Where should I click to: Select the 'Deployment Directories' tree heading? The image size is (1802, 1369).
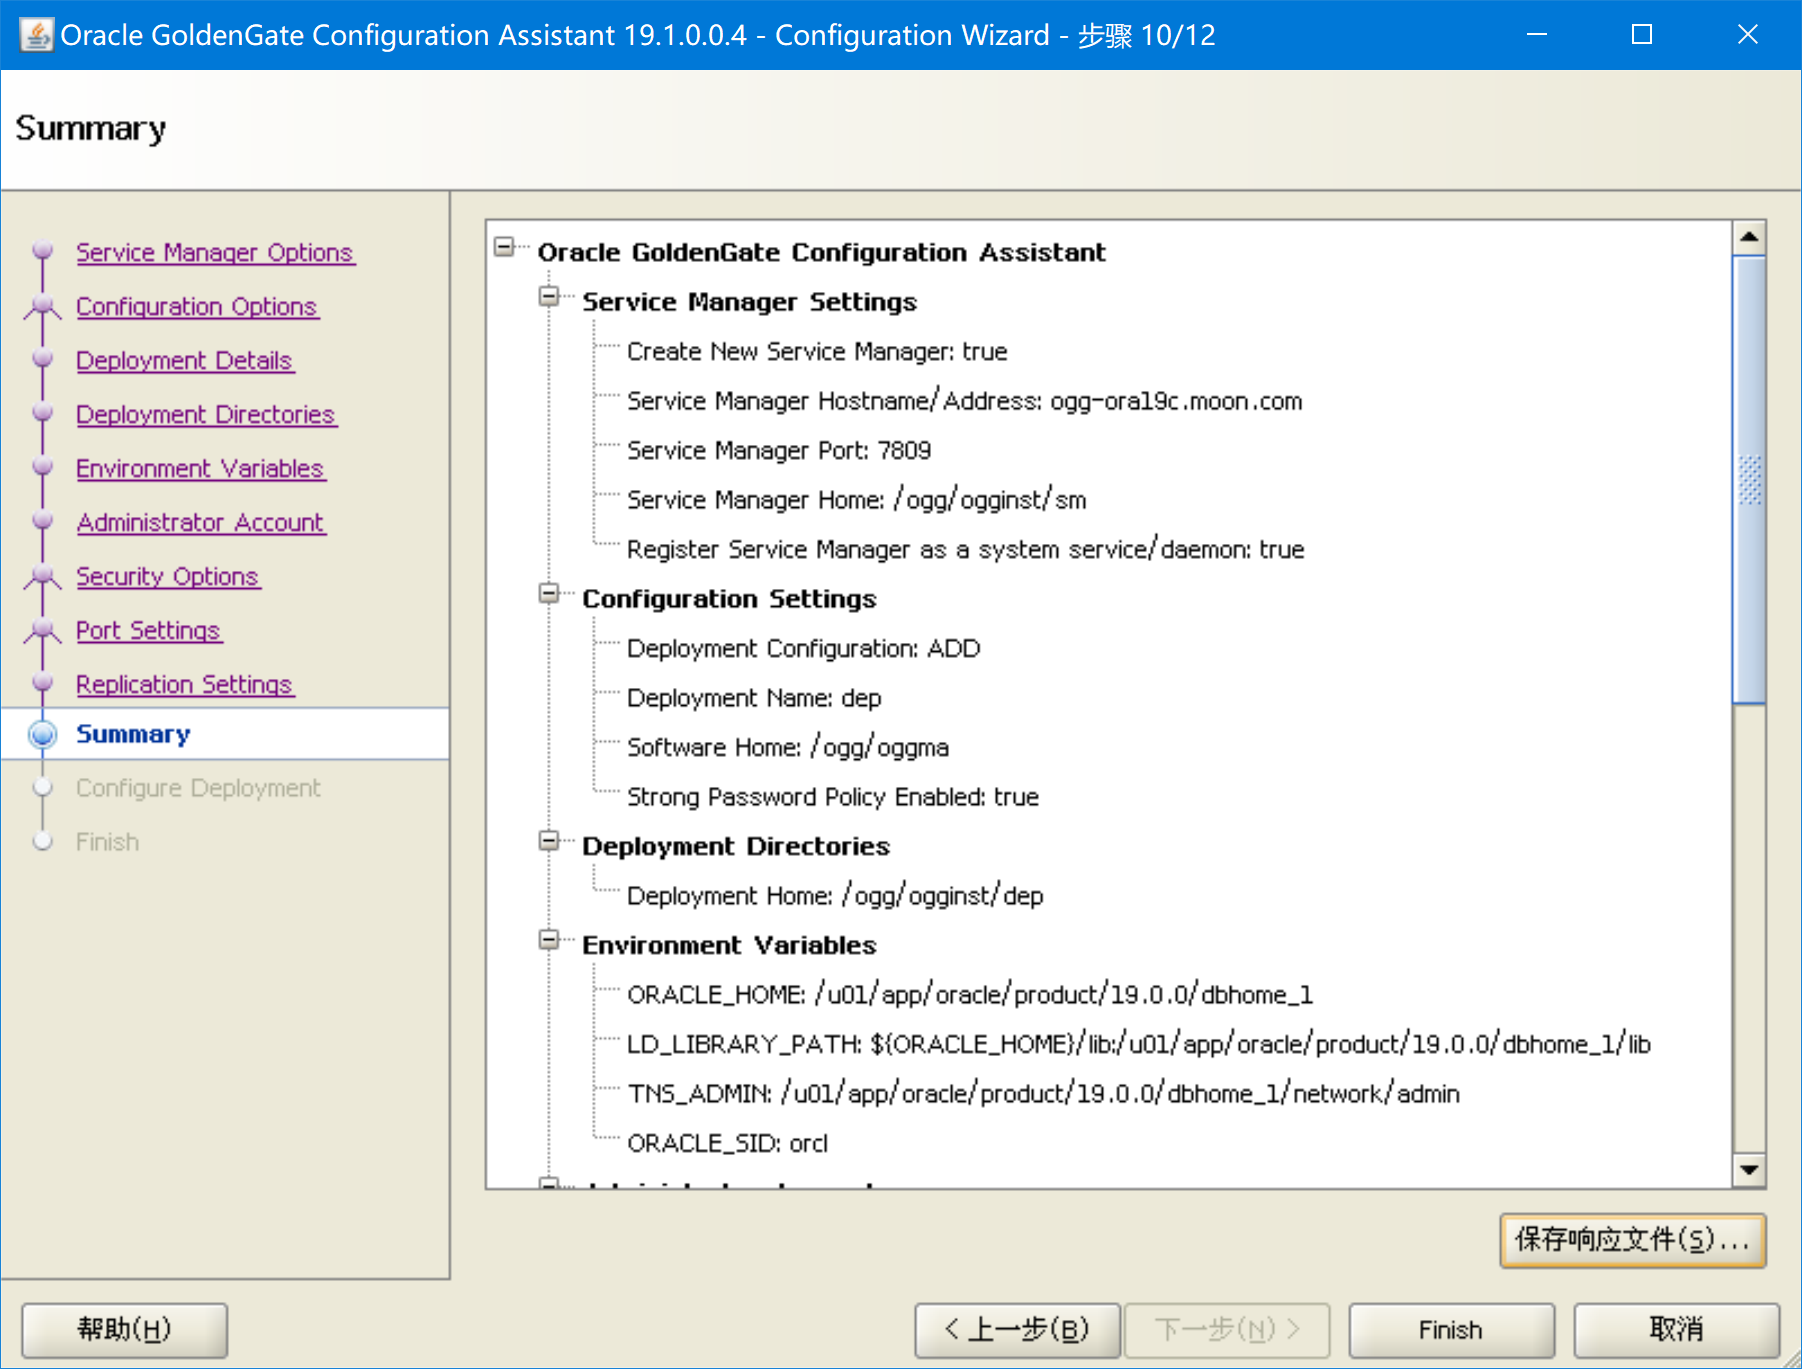point(736,846)
